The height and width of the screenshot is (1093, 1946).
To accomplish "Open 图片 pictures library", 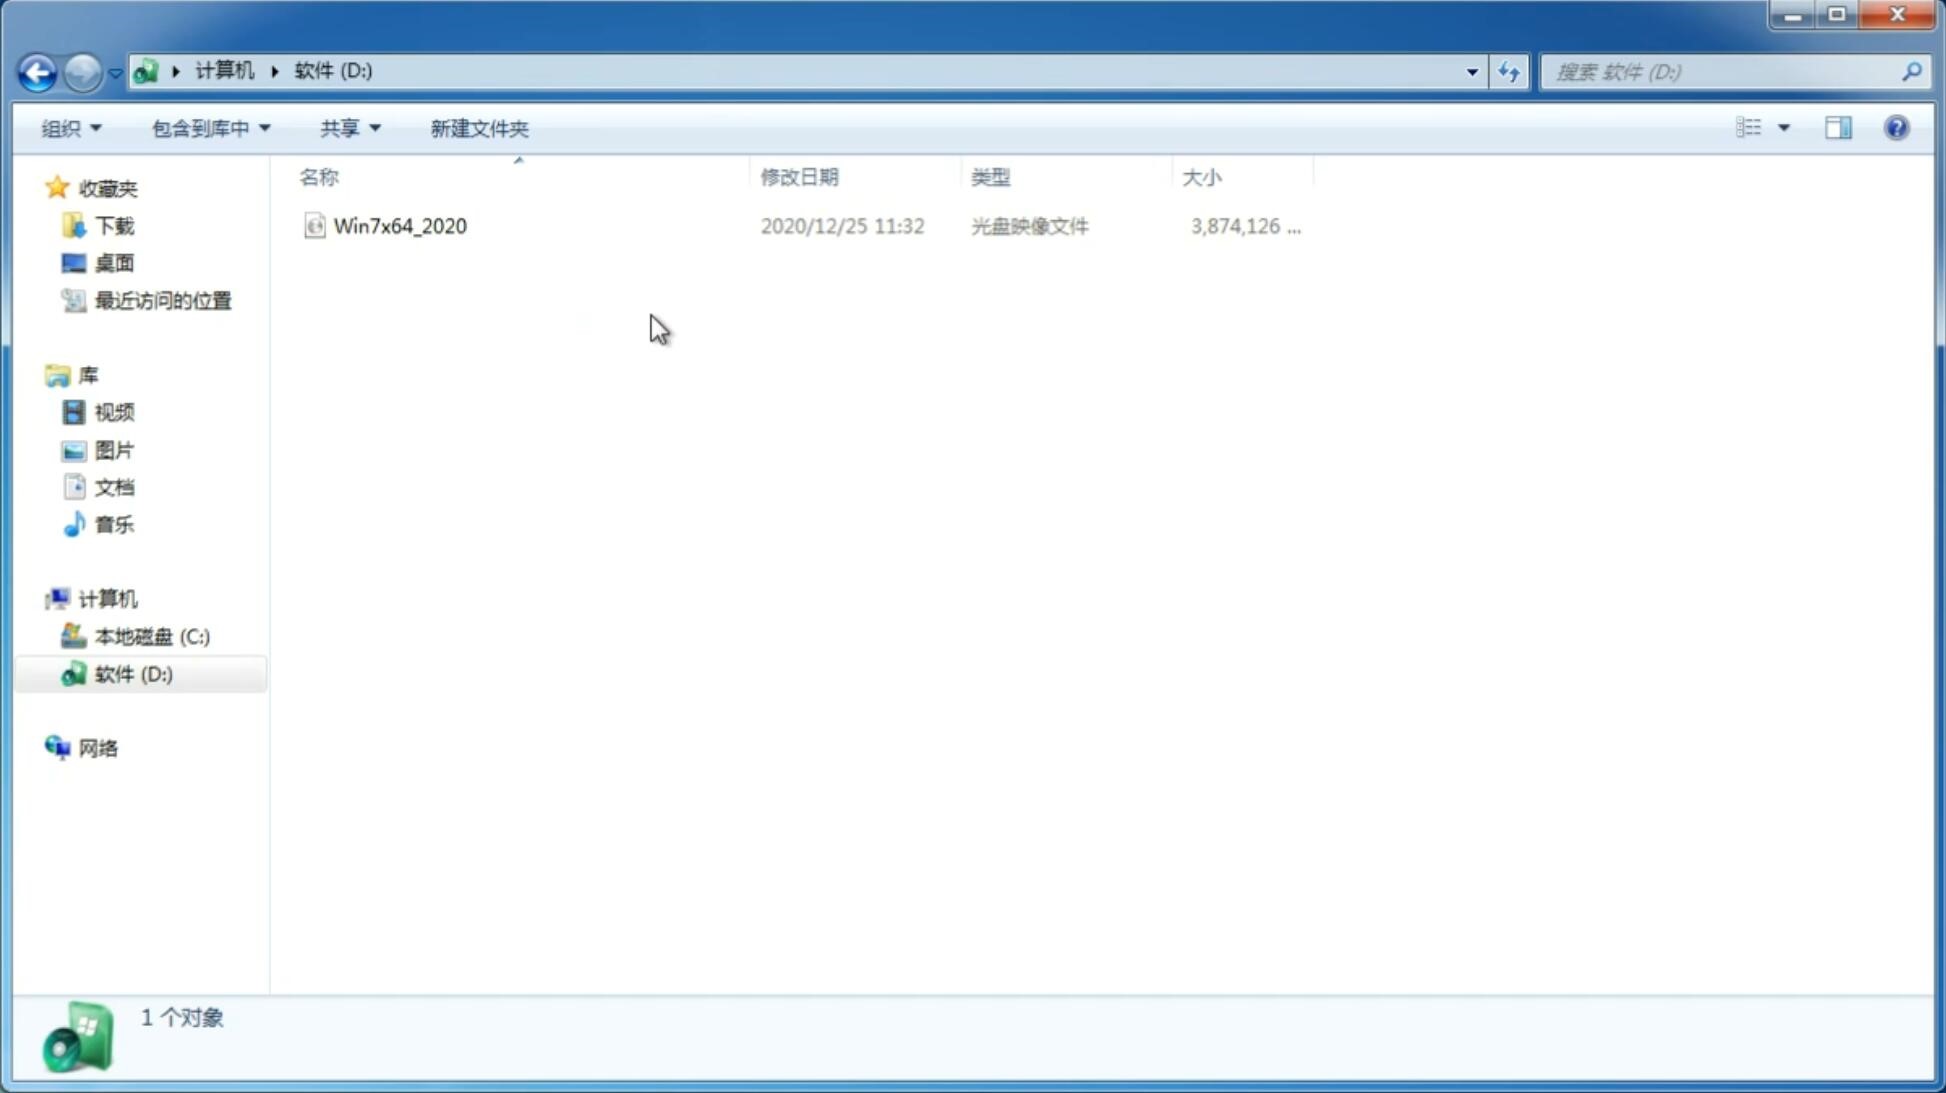I will click(x=114, y=449).
